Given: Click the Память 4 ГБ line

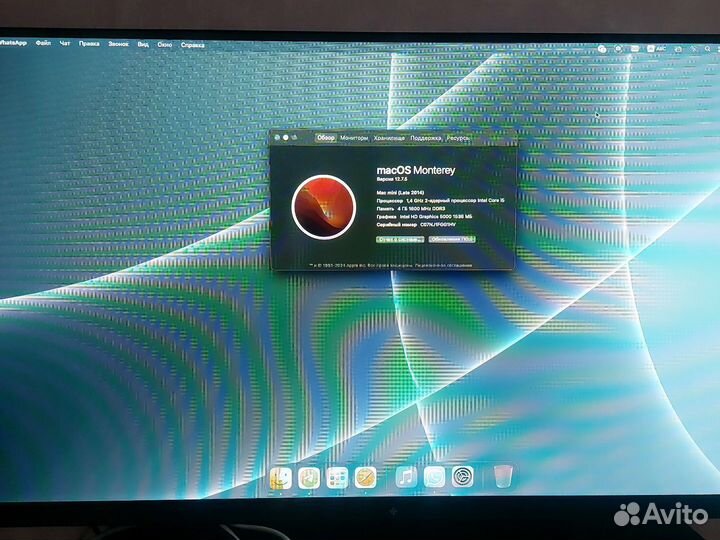Looking at the screenshot, I should tap(411, 208).
